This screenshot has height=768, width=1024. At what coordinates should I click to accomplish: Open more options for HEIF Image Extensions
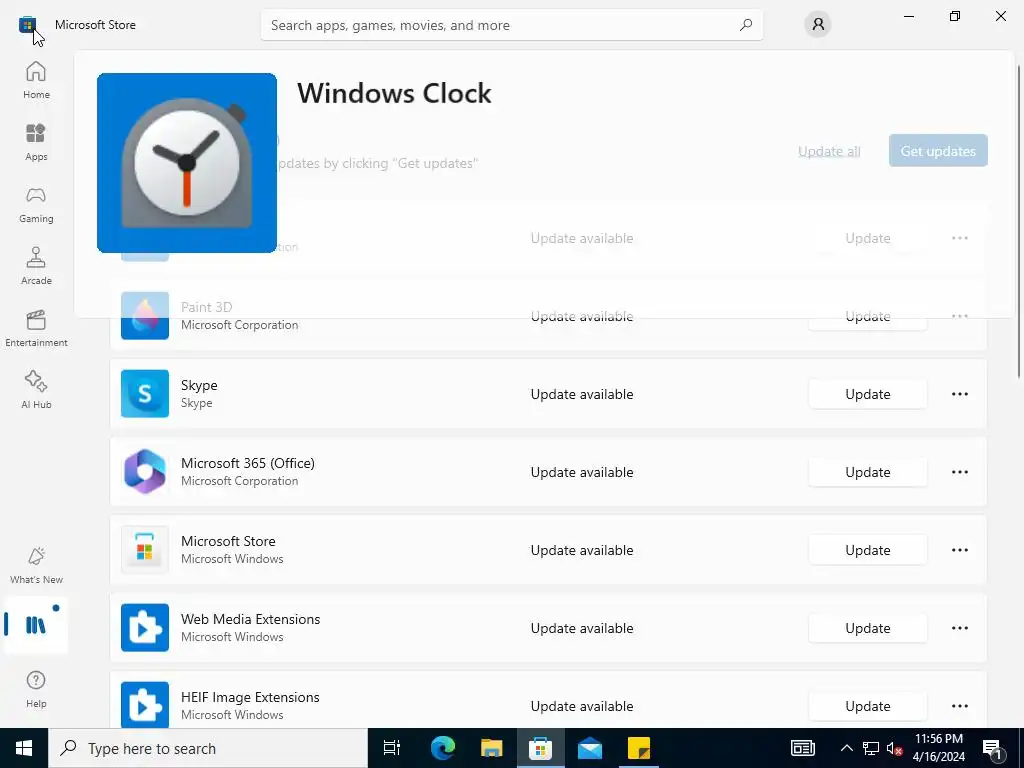click(959, 705)
